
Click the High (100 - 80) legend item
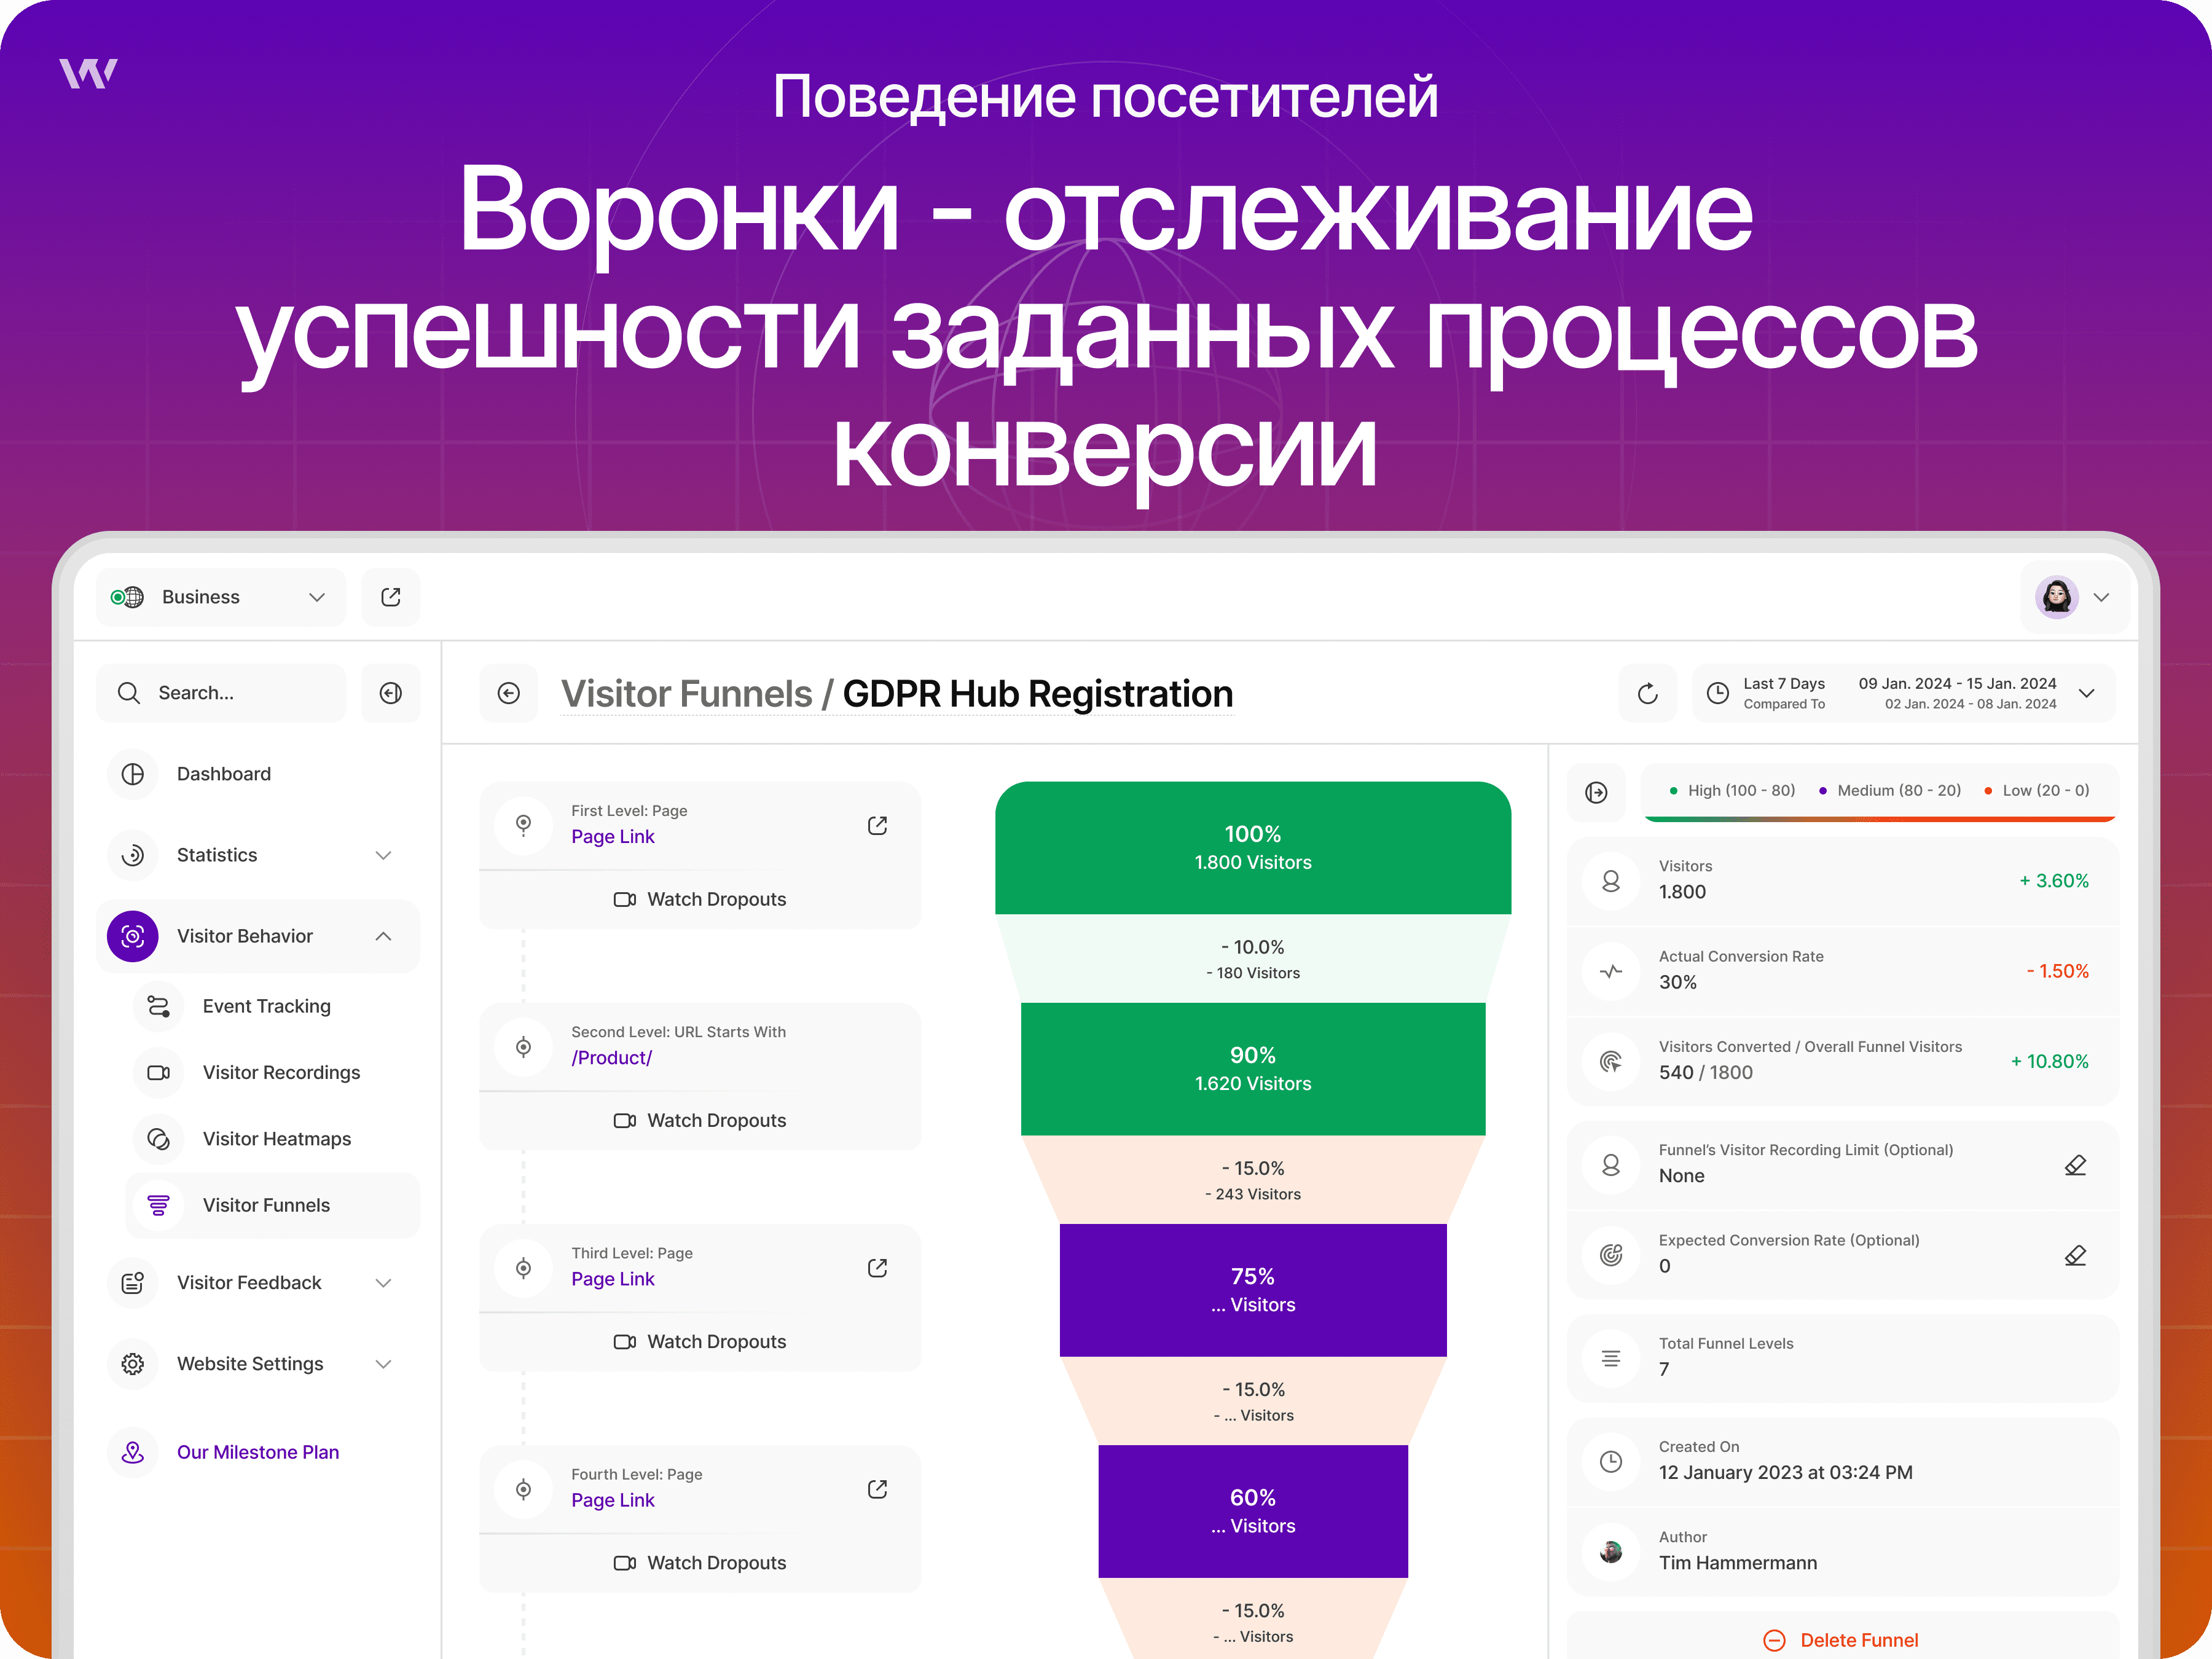(1732, 790)
